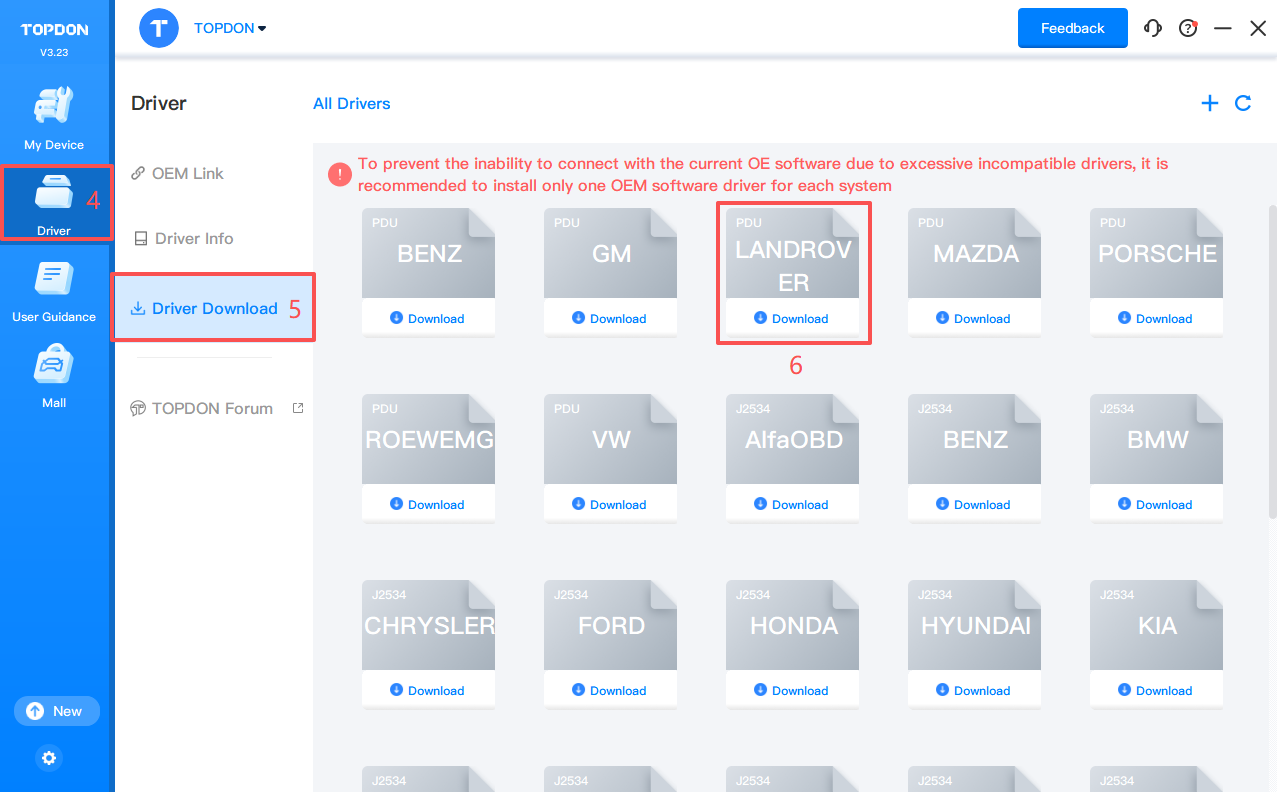Expand the TOPDON account dropdown
The image size is (1277, 792).
tap(230, 28)
